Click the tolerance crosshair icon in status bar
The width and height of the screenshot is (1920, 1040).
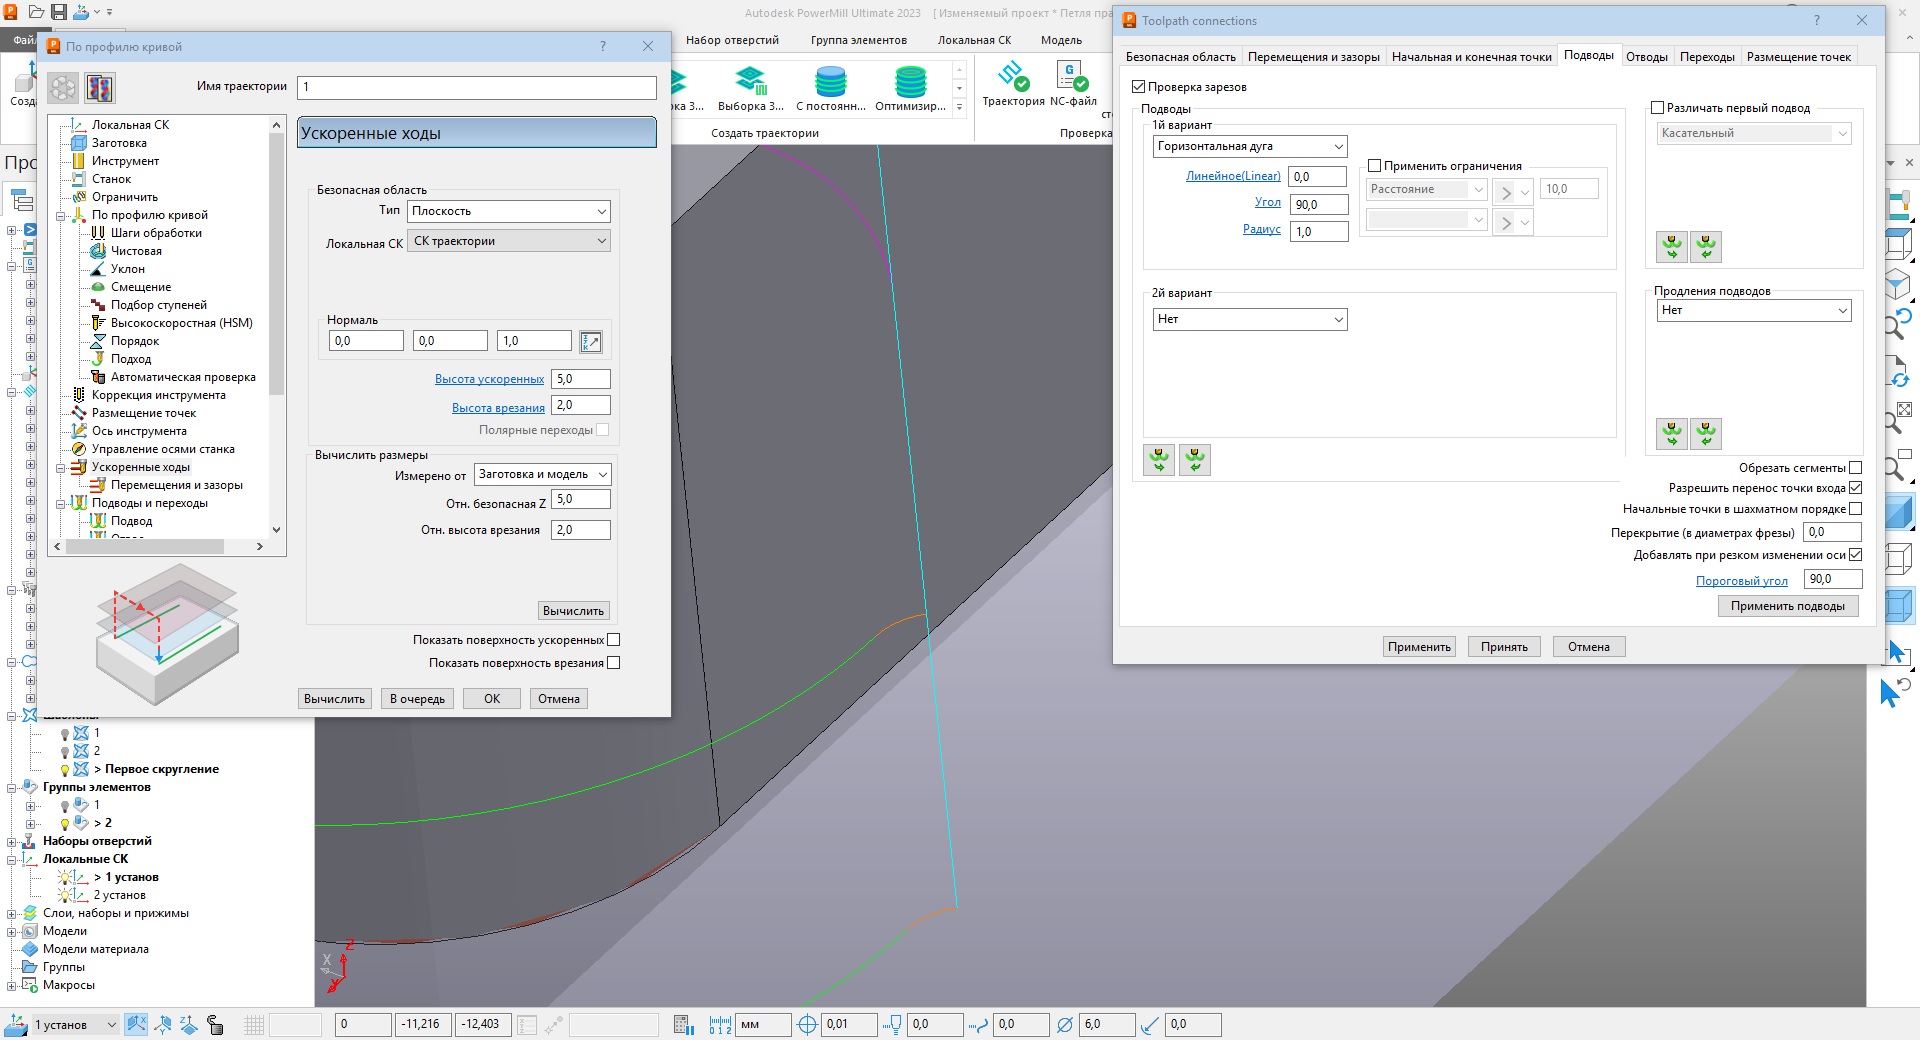pyautogui.click(x=807, y=1024)
